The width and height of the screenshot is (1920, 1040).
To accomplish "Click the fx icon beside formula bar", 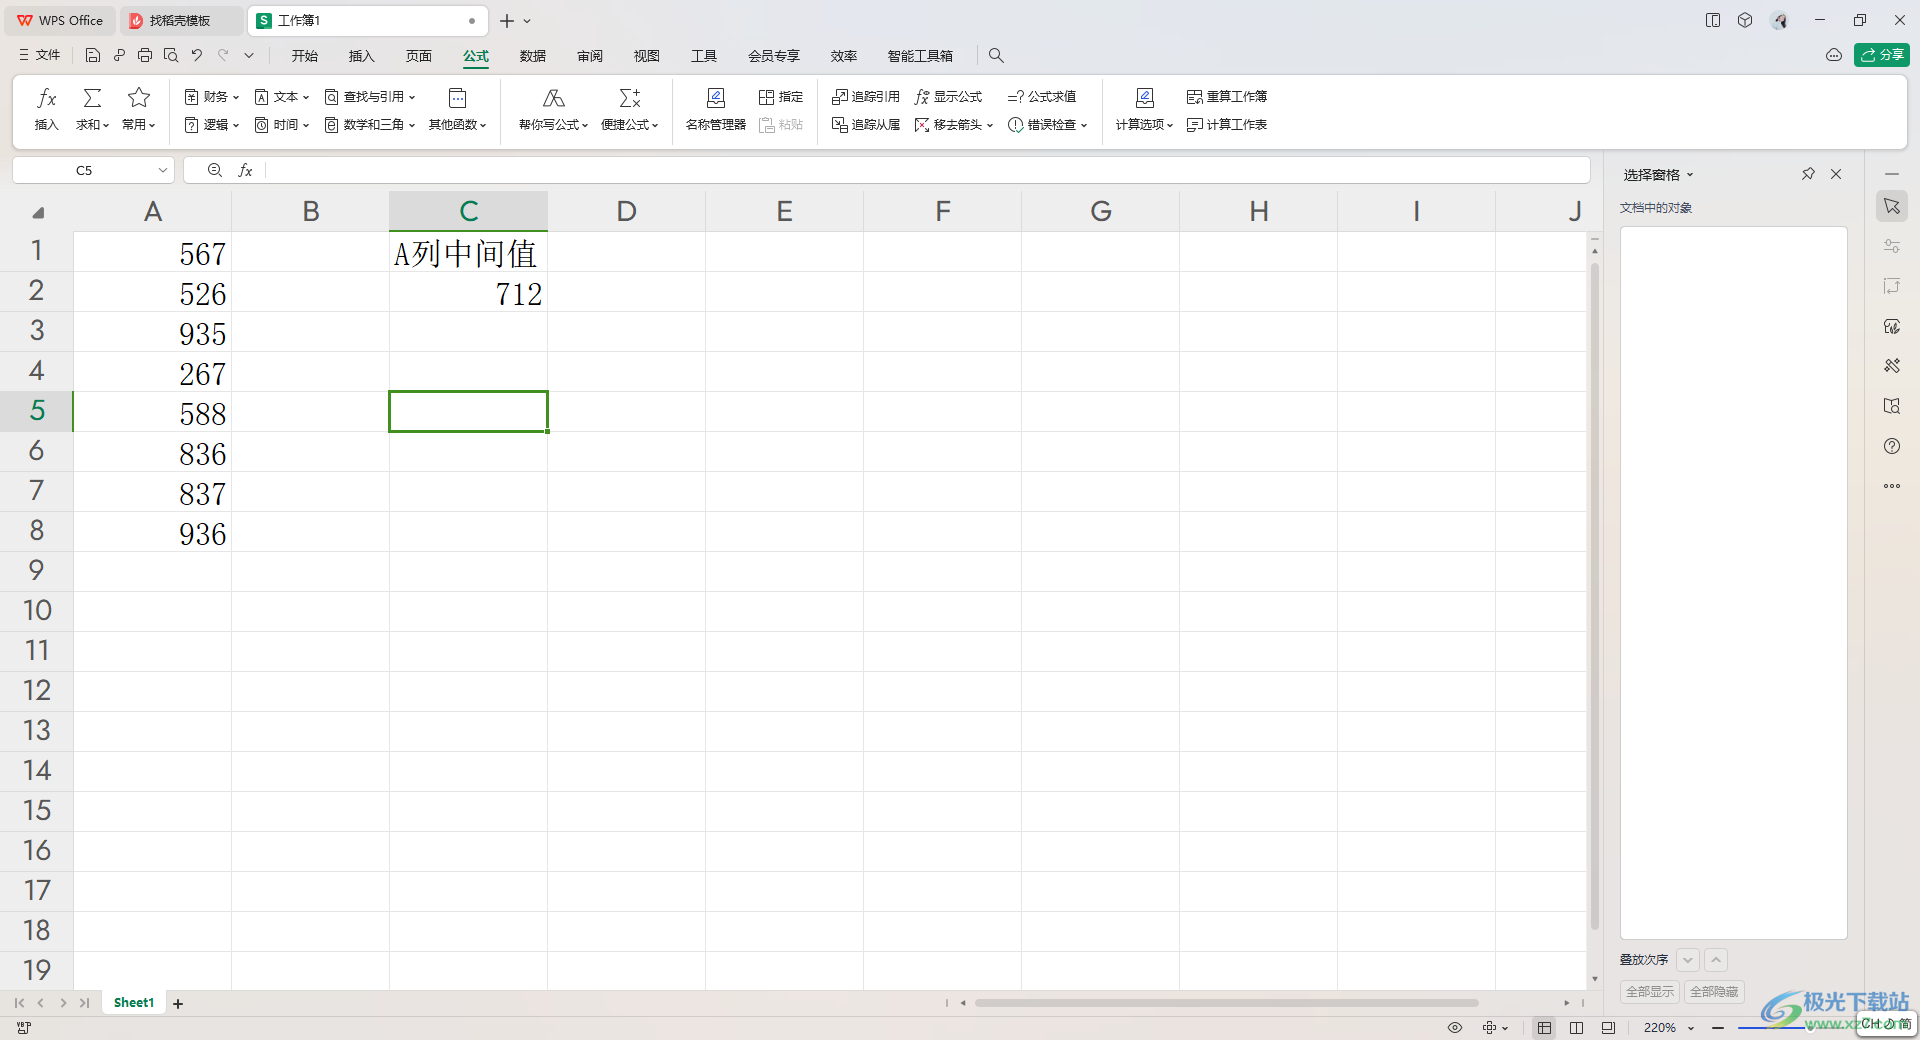I will [x=245, y=171].
